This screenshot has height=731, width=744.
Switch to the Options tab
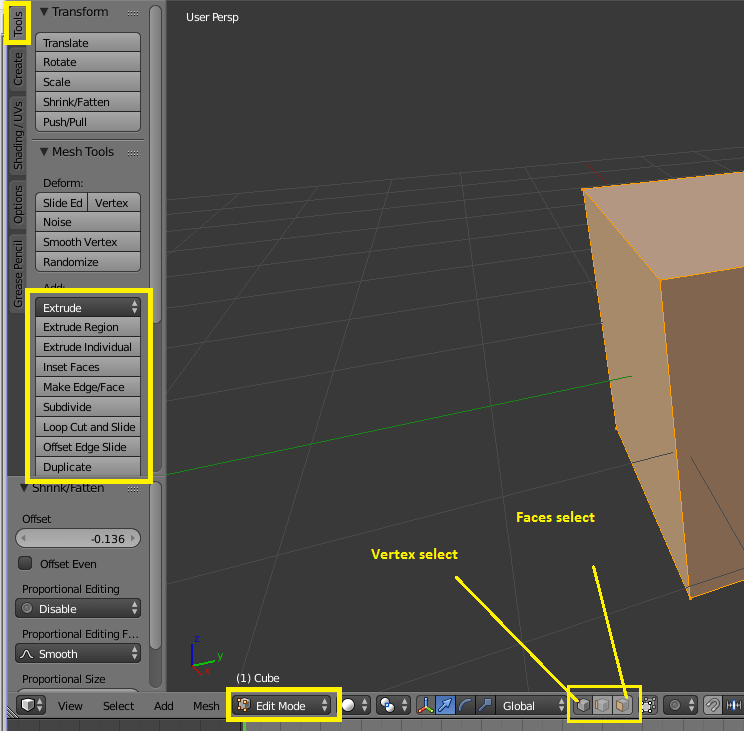coord(18,204)
